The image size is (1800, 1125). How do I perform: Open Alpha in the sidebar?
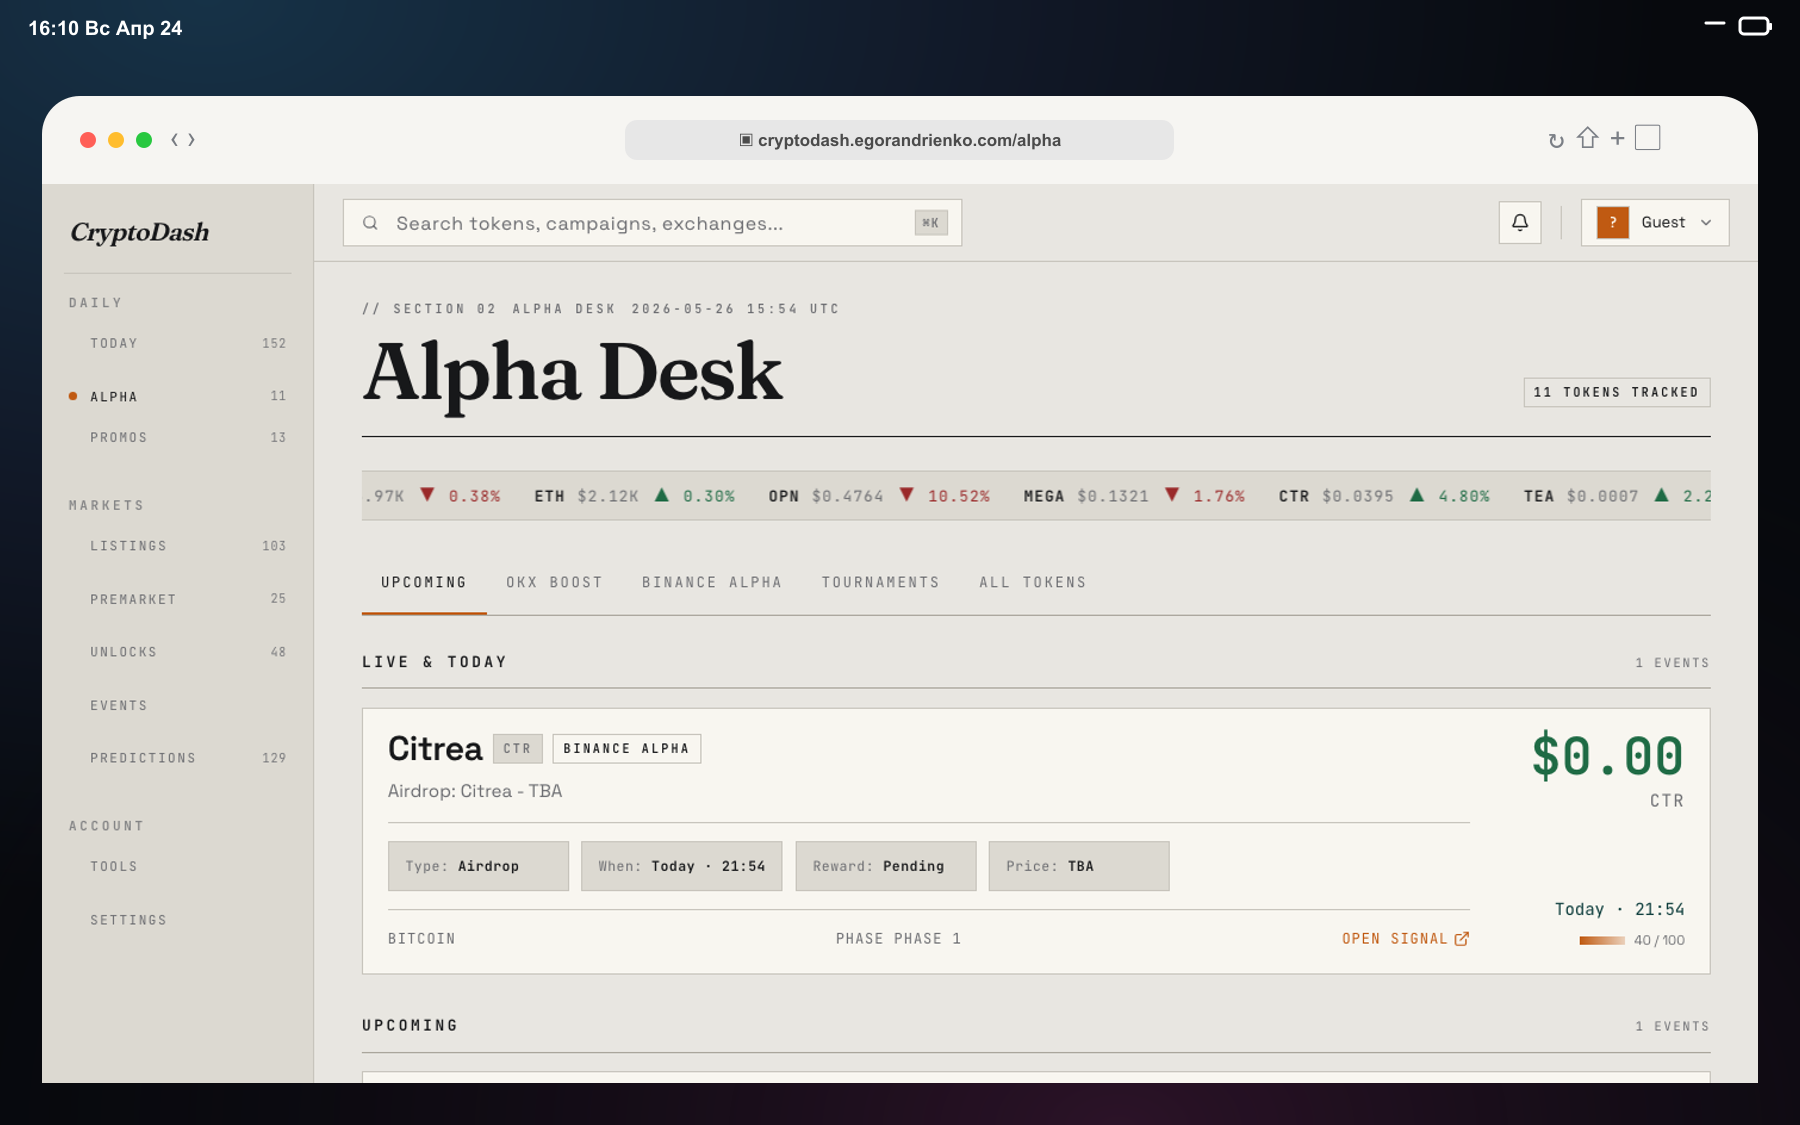coord(178,396)
